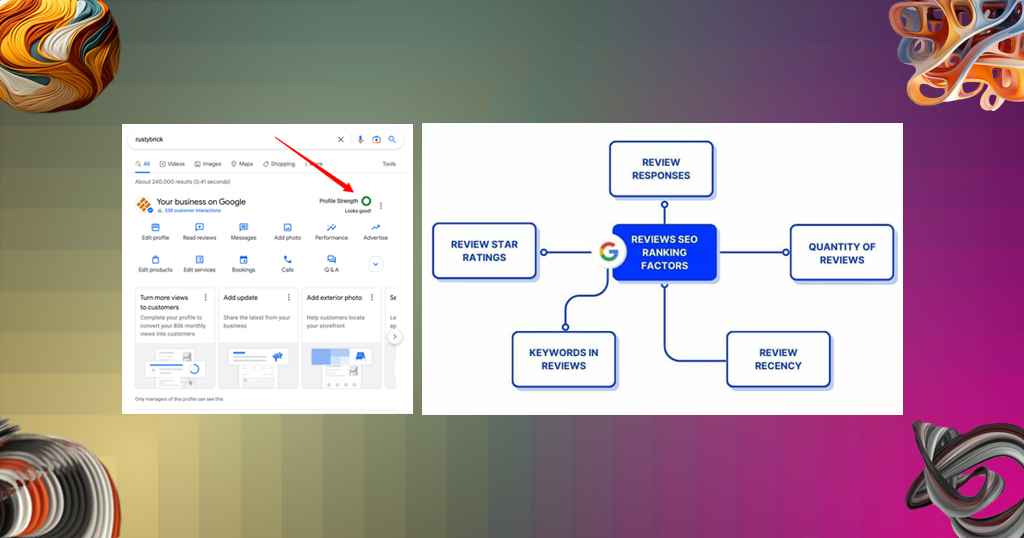The height and width of the screenshot is (538, 1024).
Task: Clear the rustybrick search query
Action: (x=340, y=140)
